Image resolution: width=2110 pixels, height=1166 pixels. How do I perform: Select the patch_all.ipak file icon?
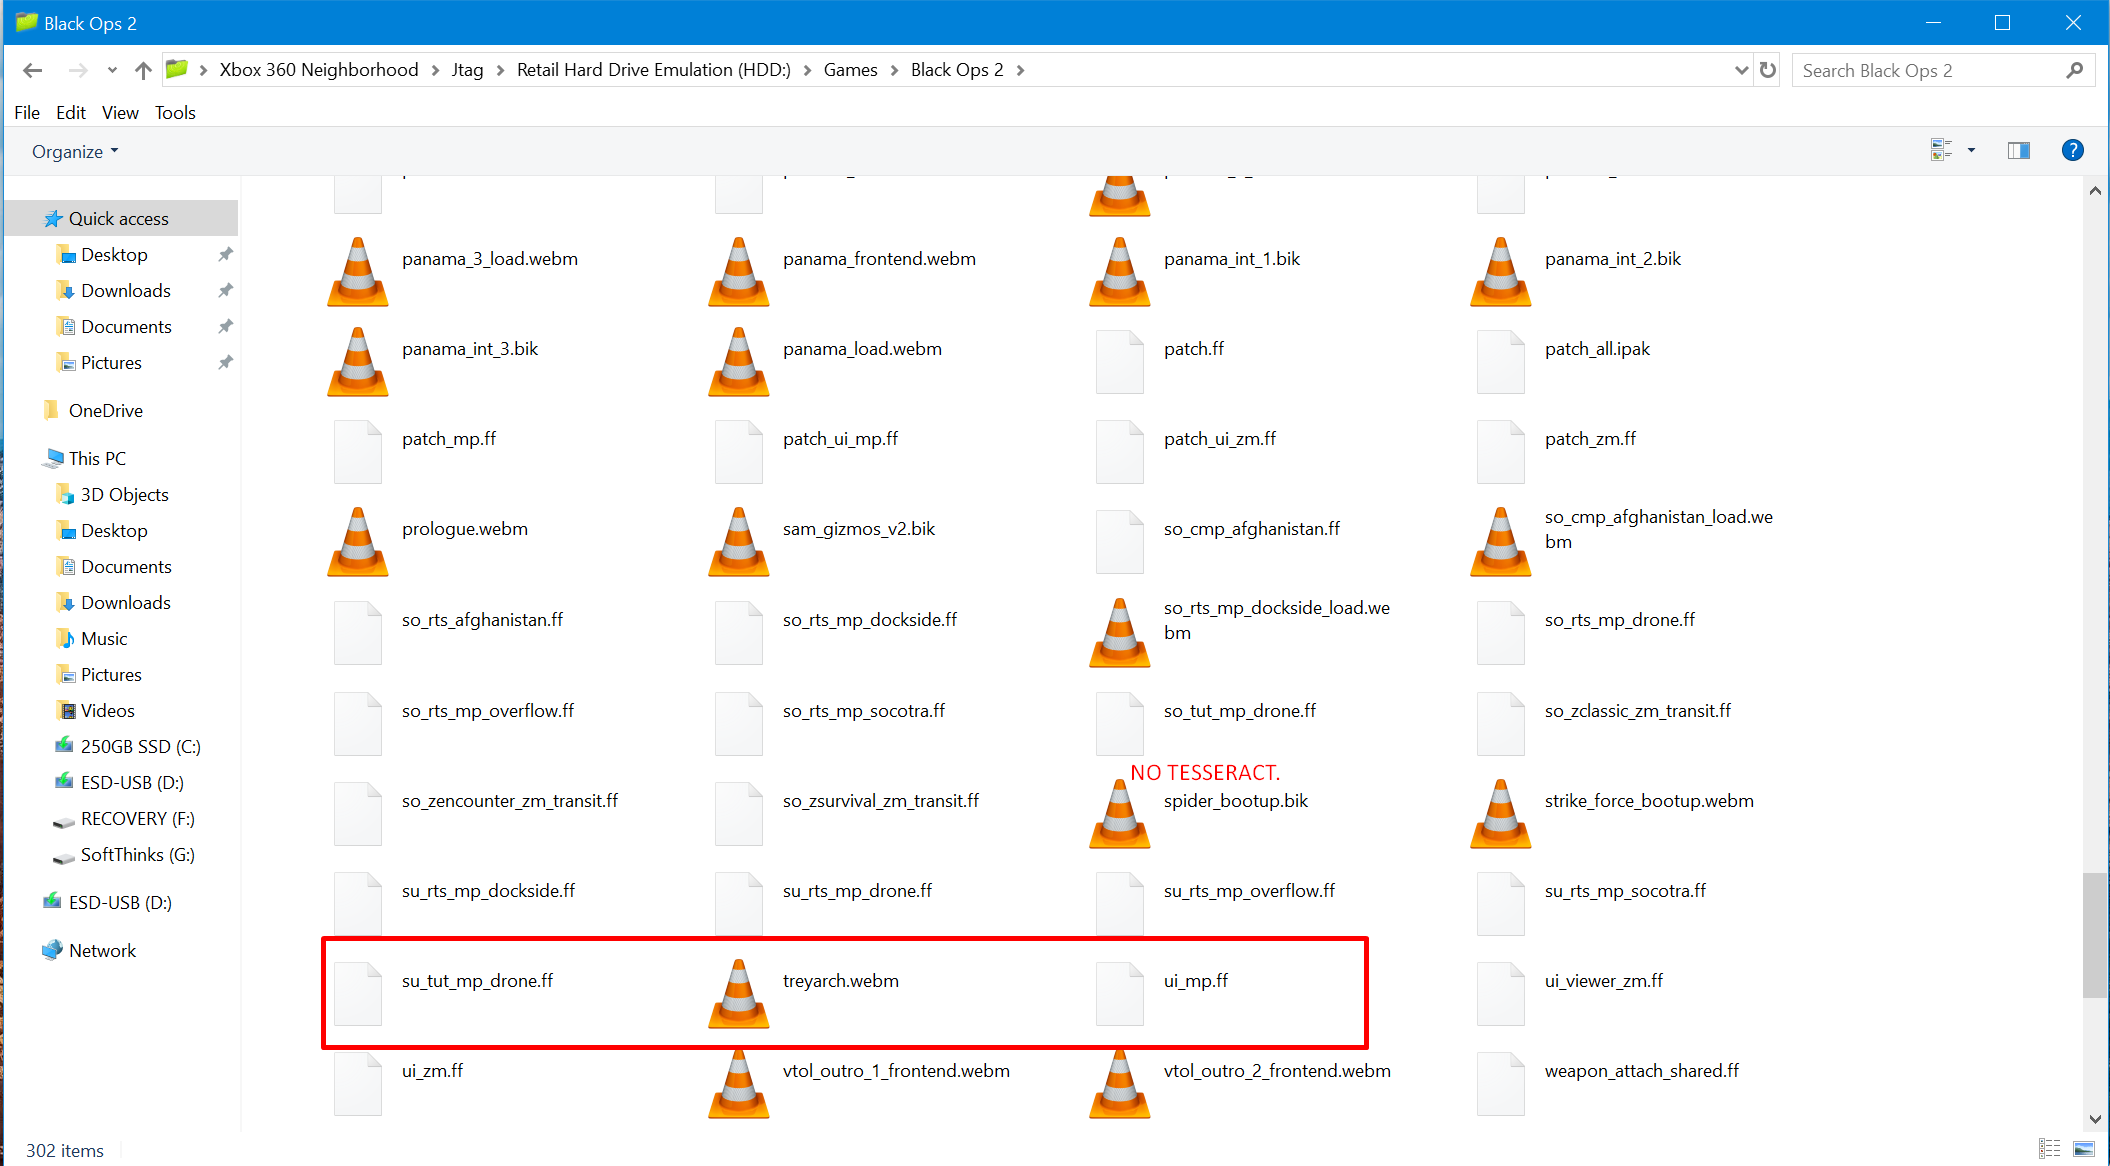pyautogui.click(x=1500, y=362)
